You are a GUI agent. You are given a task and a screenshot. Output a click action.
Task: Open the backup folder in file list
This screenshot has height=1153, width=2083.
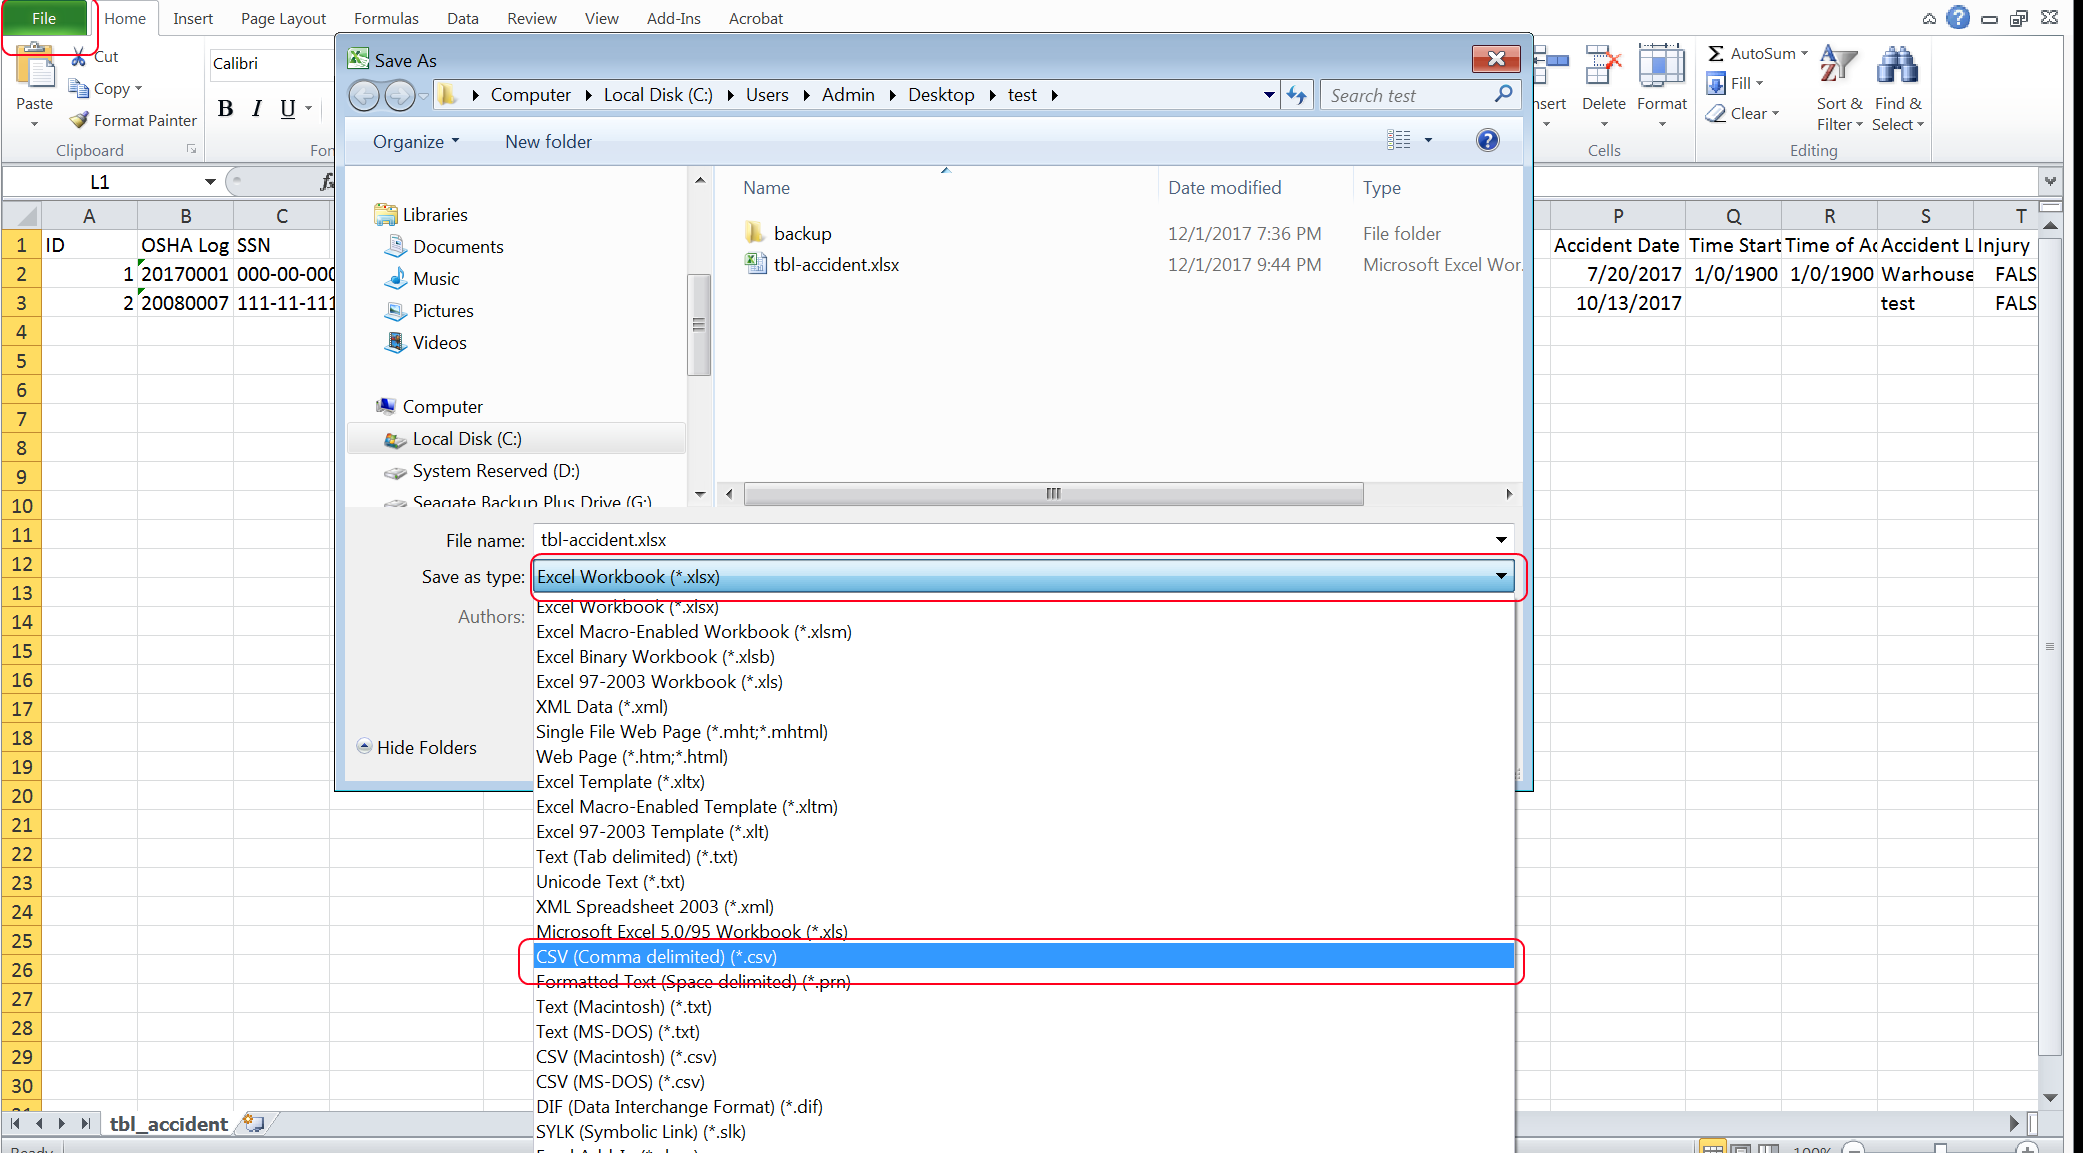pyautogui.click(x=802, y=233)
